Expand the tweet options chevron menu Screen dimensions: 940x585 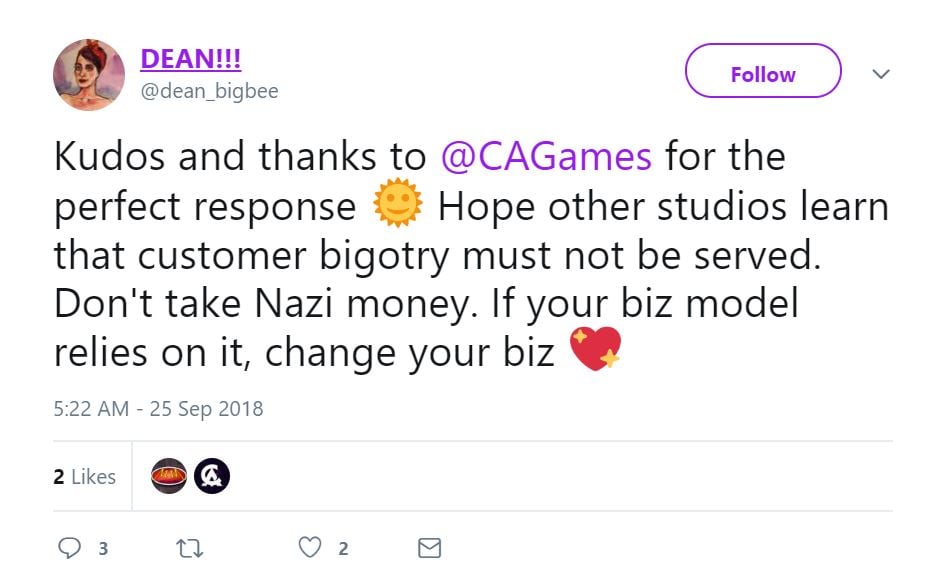881,74
